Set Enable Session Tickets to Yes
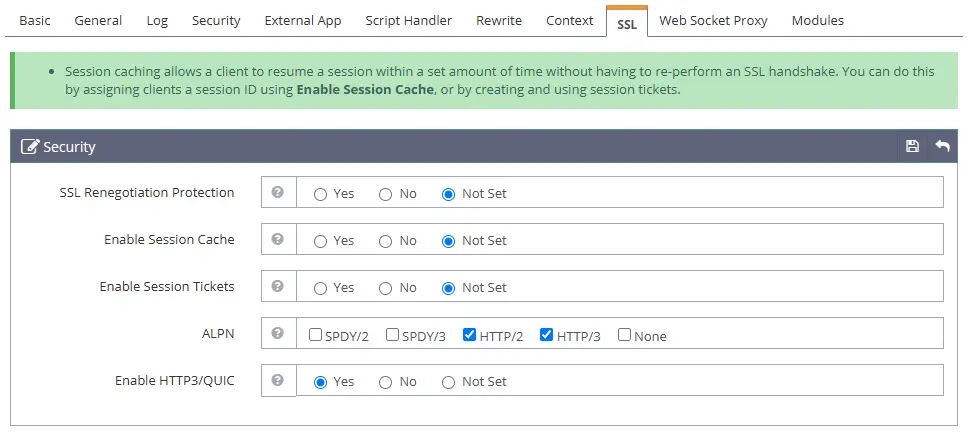967x440 pixels. point(320,288)
